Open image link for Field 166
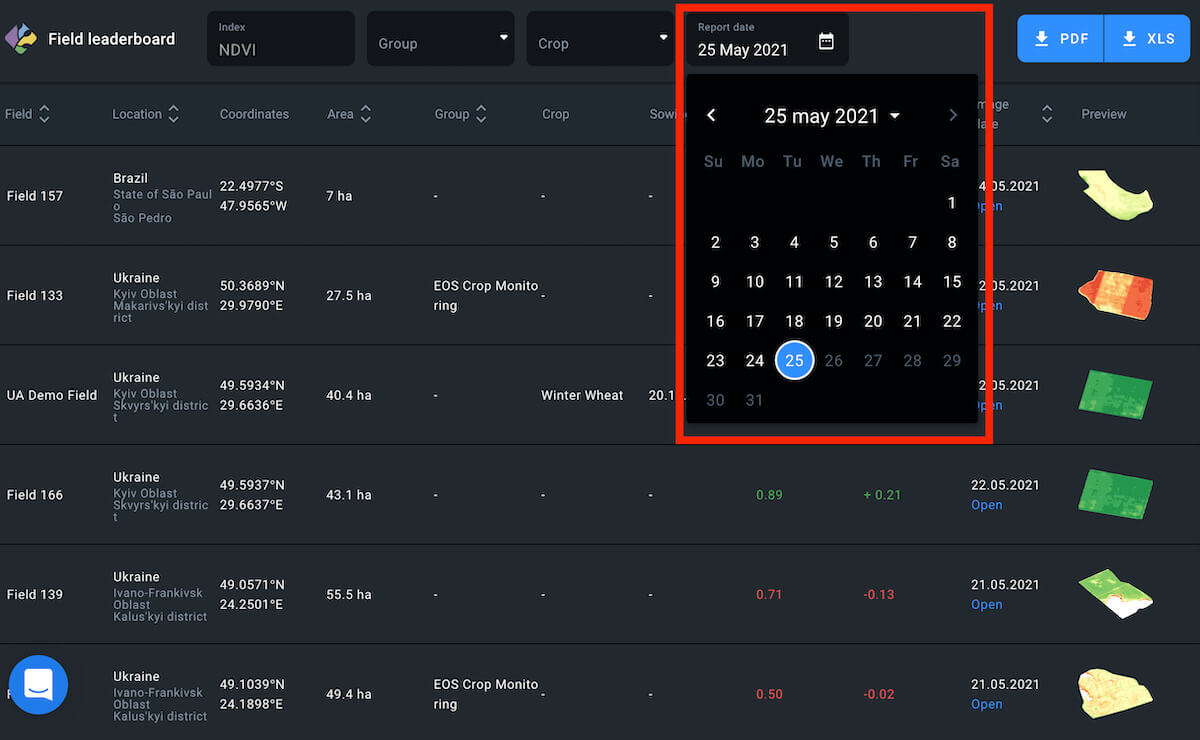The image size is (1200, 740). click(986, 505)
